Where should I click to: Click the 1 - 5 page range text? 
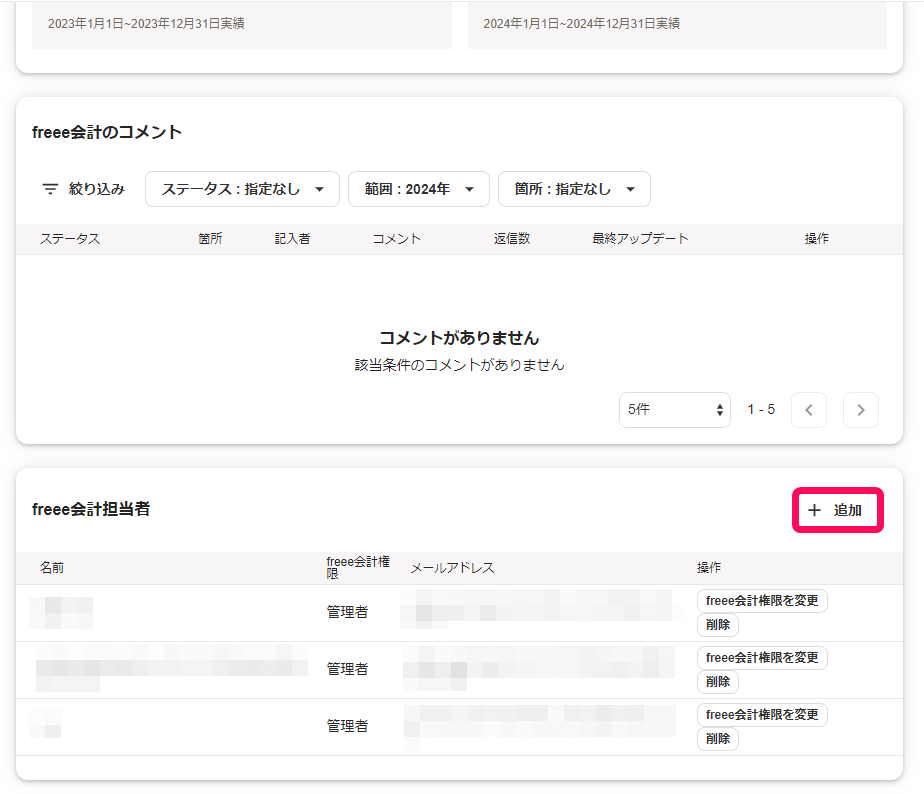coord(761,410)
